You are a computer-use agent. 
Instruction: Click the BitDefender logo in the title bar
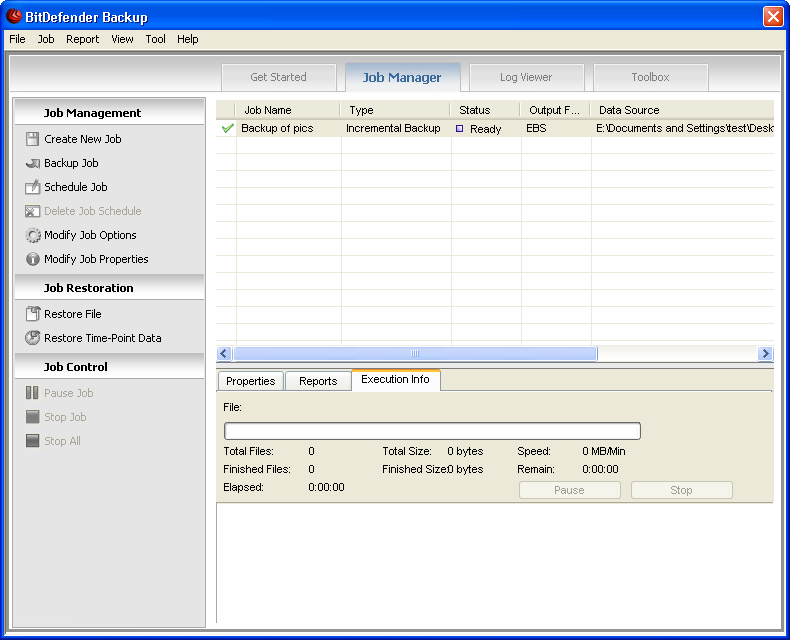[14, 16]
